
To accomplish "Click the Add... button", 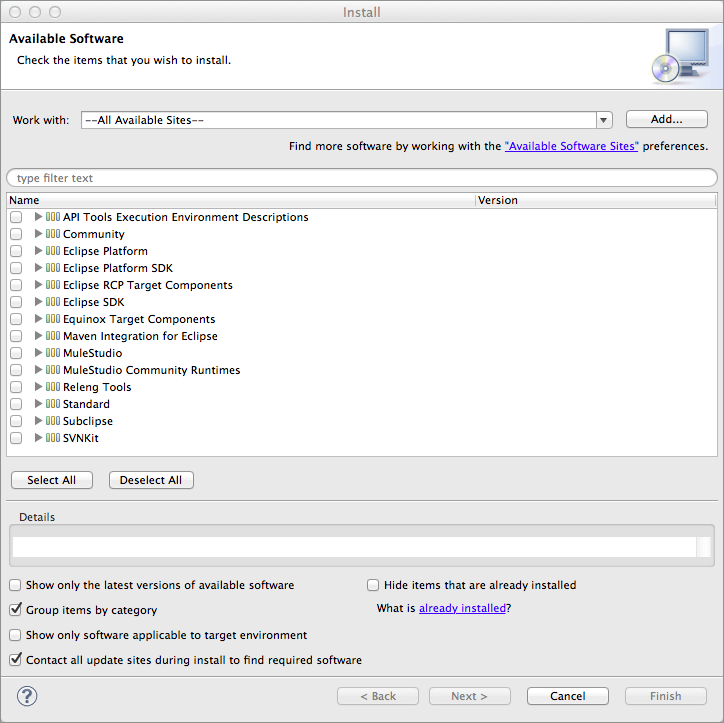I will [x=666, y=119].
